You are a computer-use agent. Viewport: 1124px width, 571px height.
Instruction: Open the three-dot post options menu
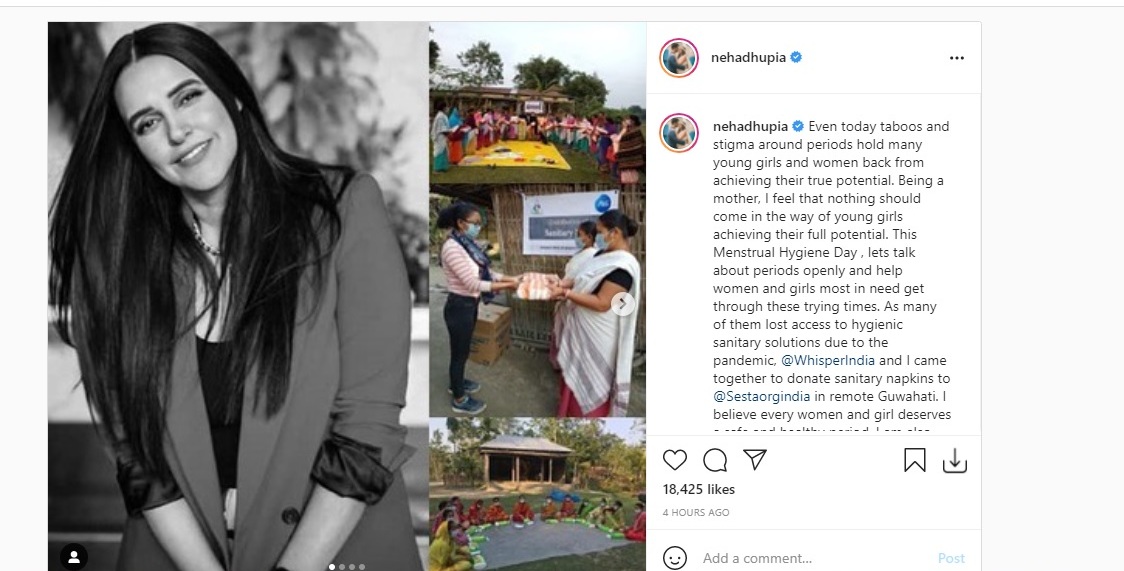click(956, 58)
